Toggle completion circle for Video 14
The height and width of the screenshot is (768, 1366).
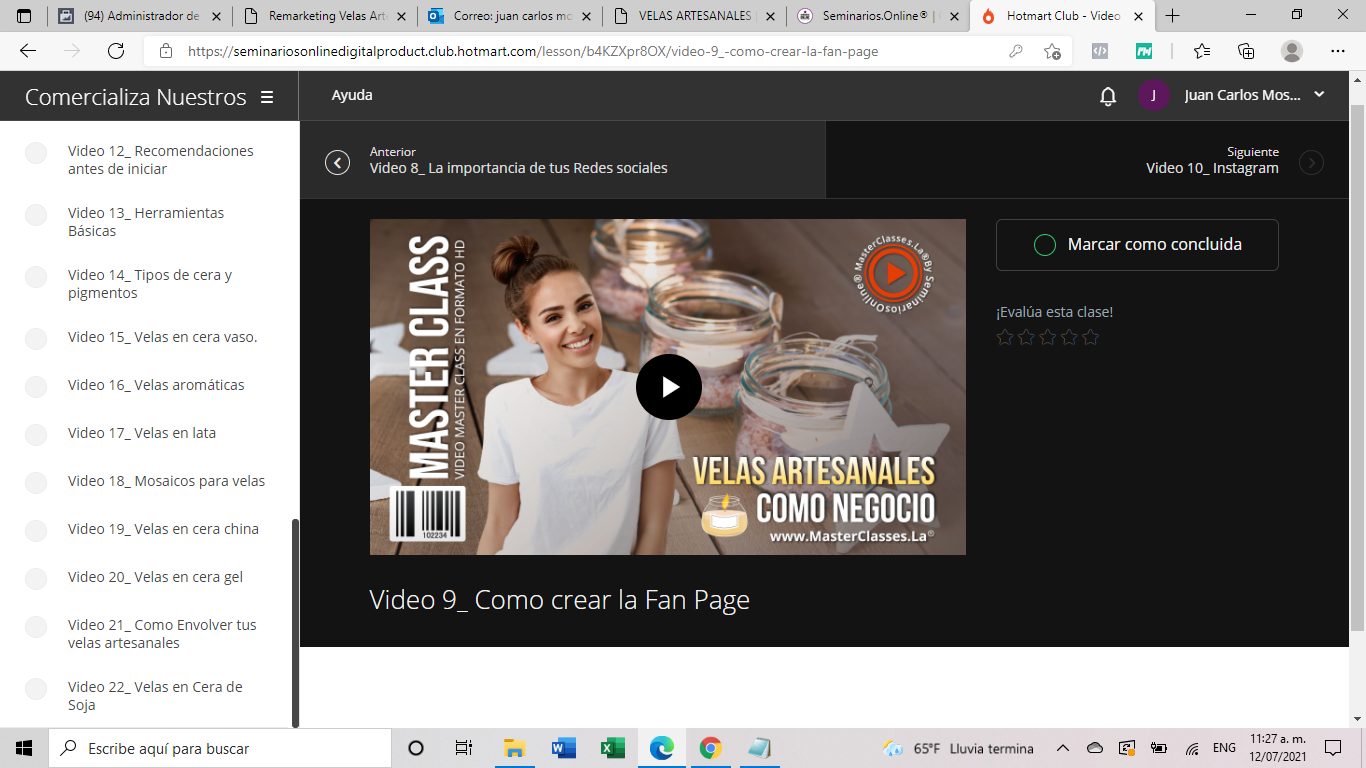point(36,277)
